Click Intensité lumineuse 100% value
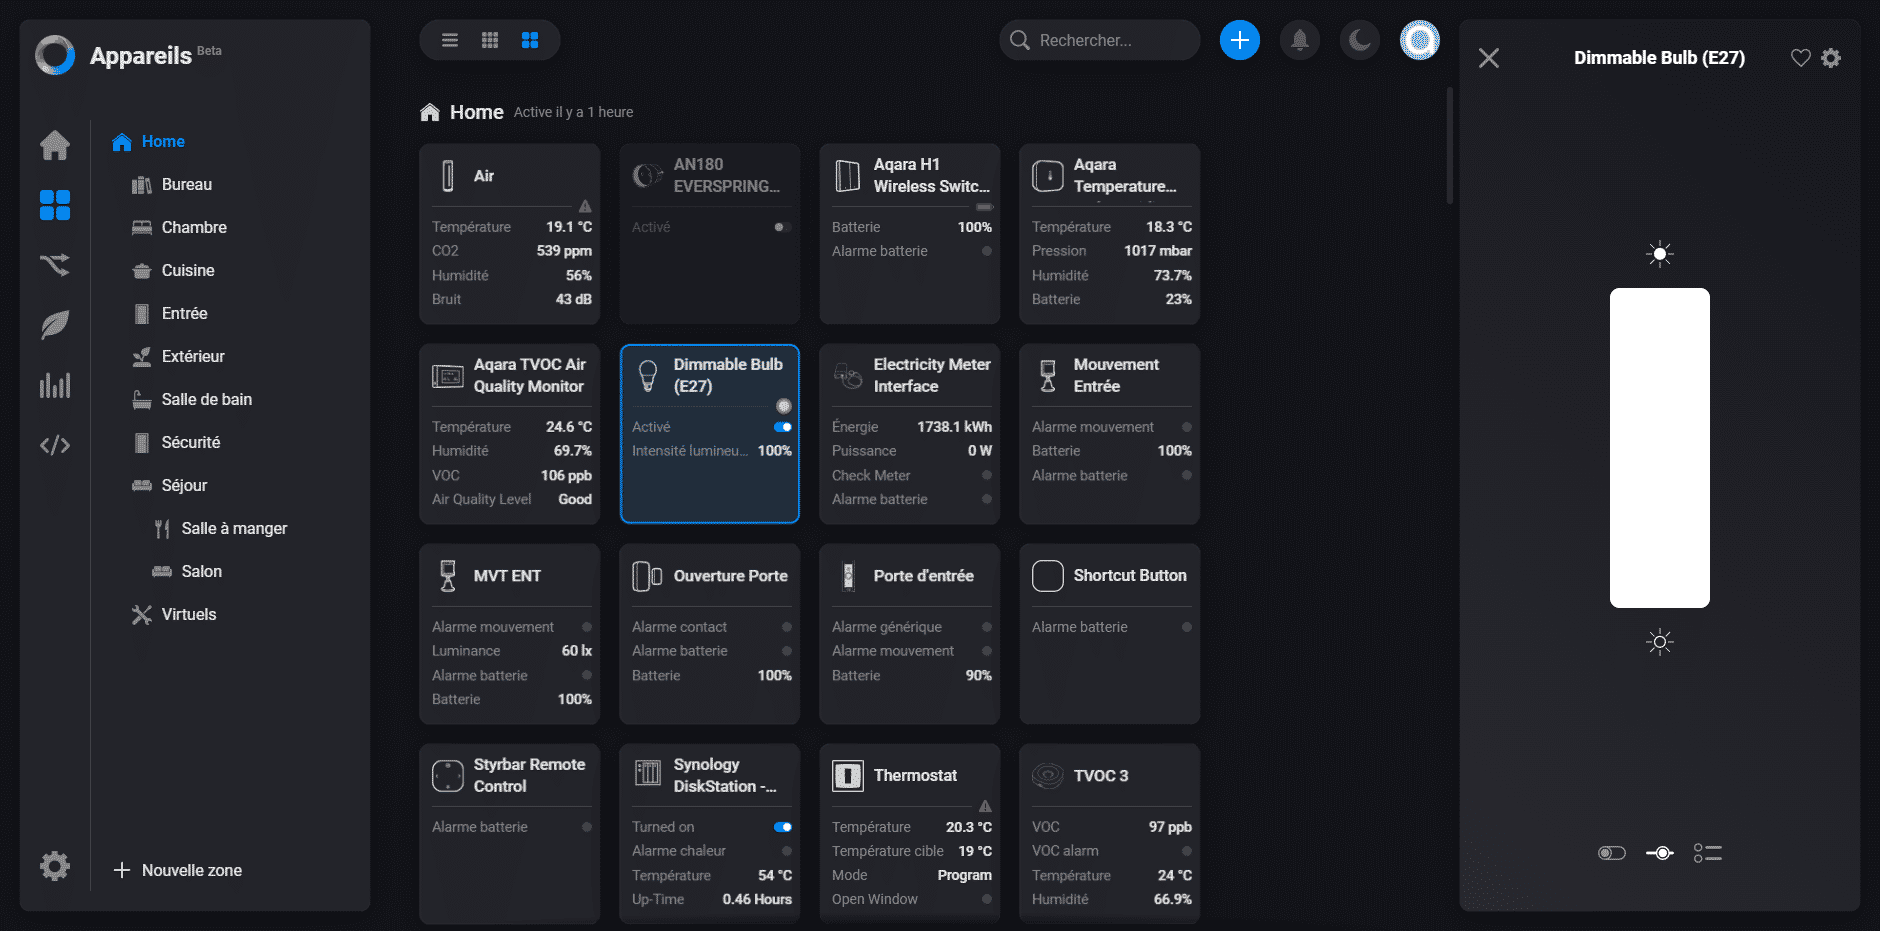 (x=775, y=451)
